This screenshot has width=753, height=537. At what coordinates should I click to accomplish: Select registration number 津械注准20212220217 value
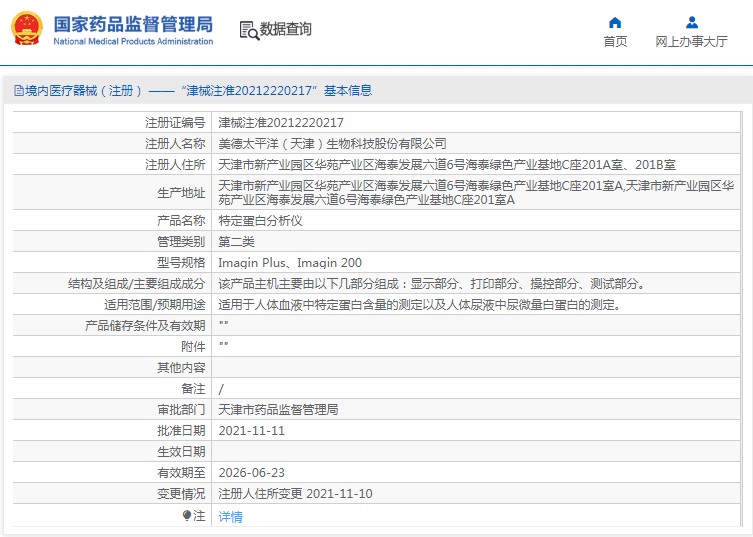coord(281,123)
